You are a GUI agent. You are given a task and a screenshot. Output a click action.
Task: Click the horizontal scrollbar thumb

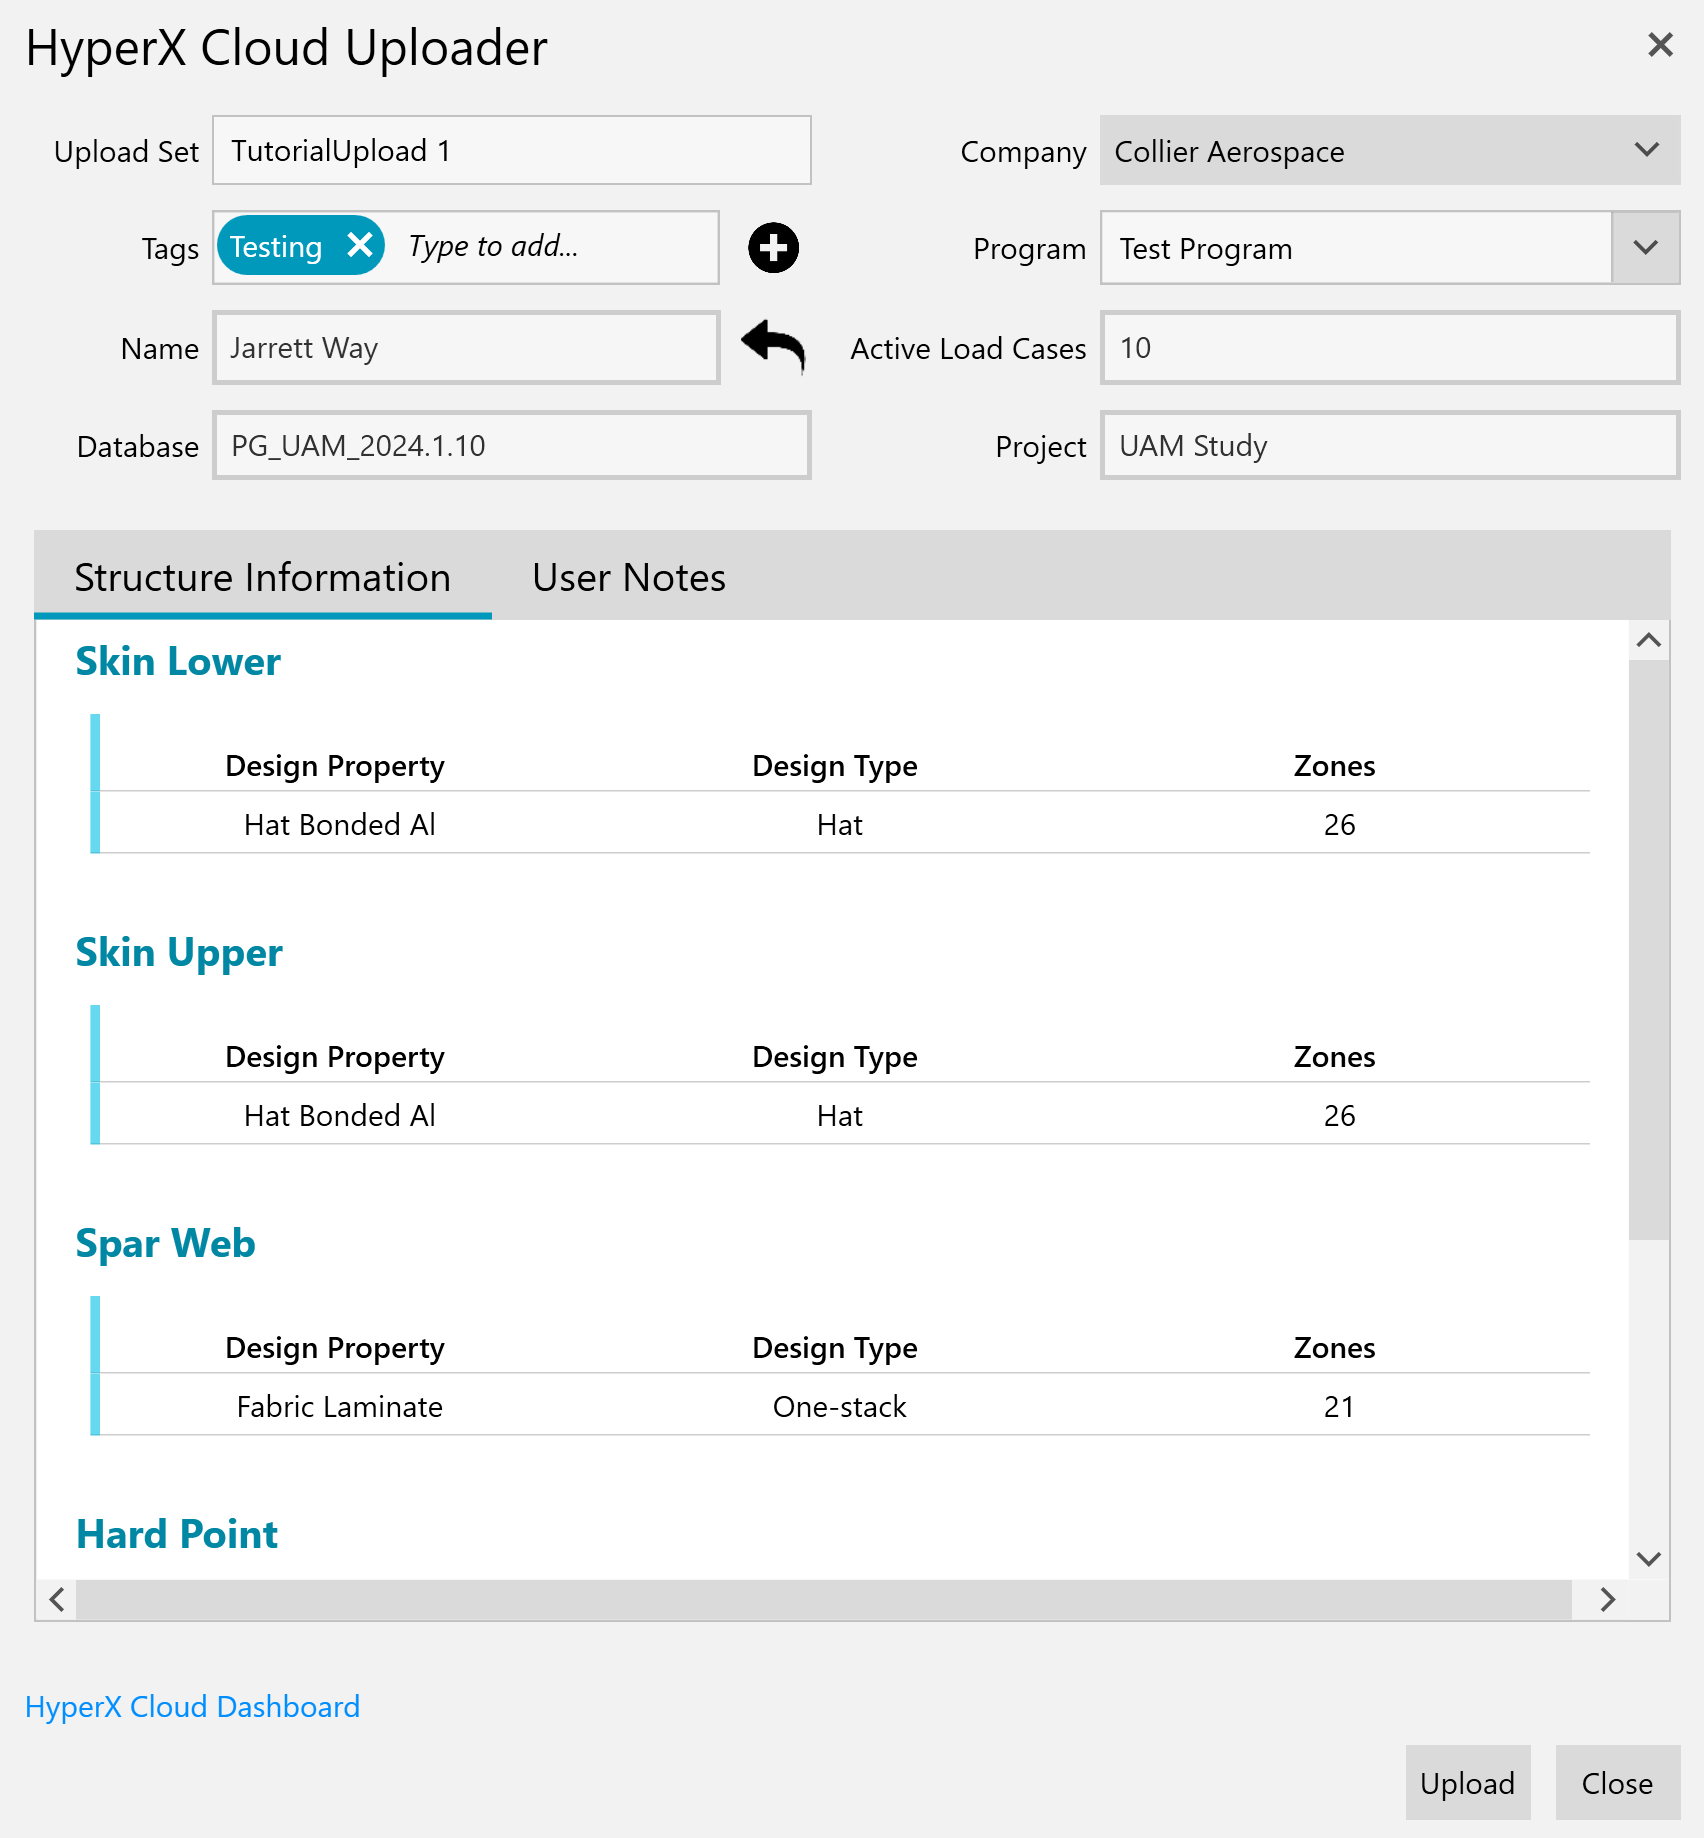click(x=824, y=1599)
